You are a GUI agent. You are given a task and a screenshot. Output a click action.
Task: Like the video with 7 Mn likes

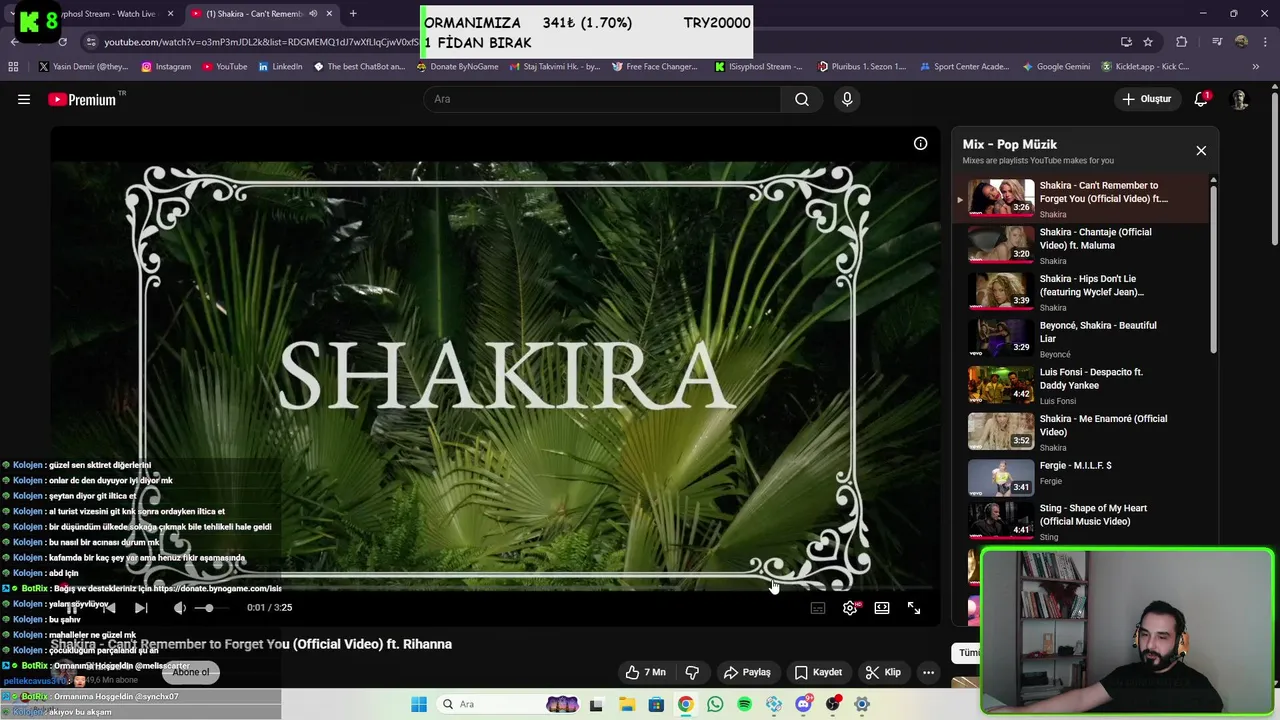(x=645, y=672)
